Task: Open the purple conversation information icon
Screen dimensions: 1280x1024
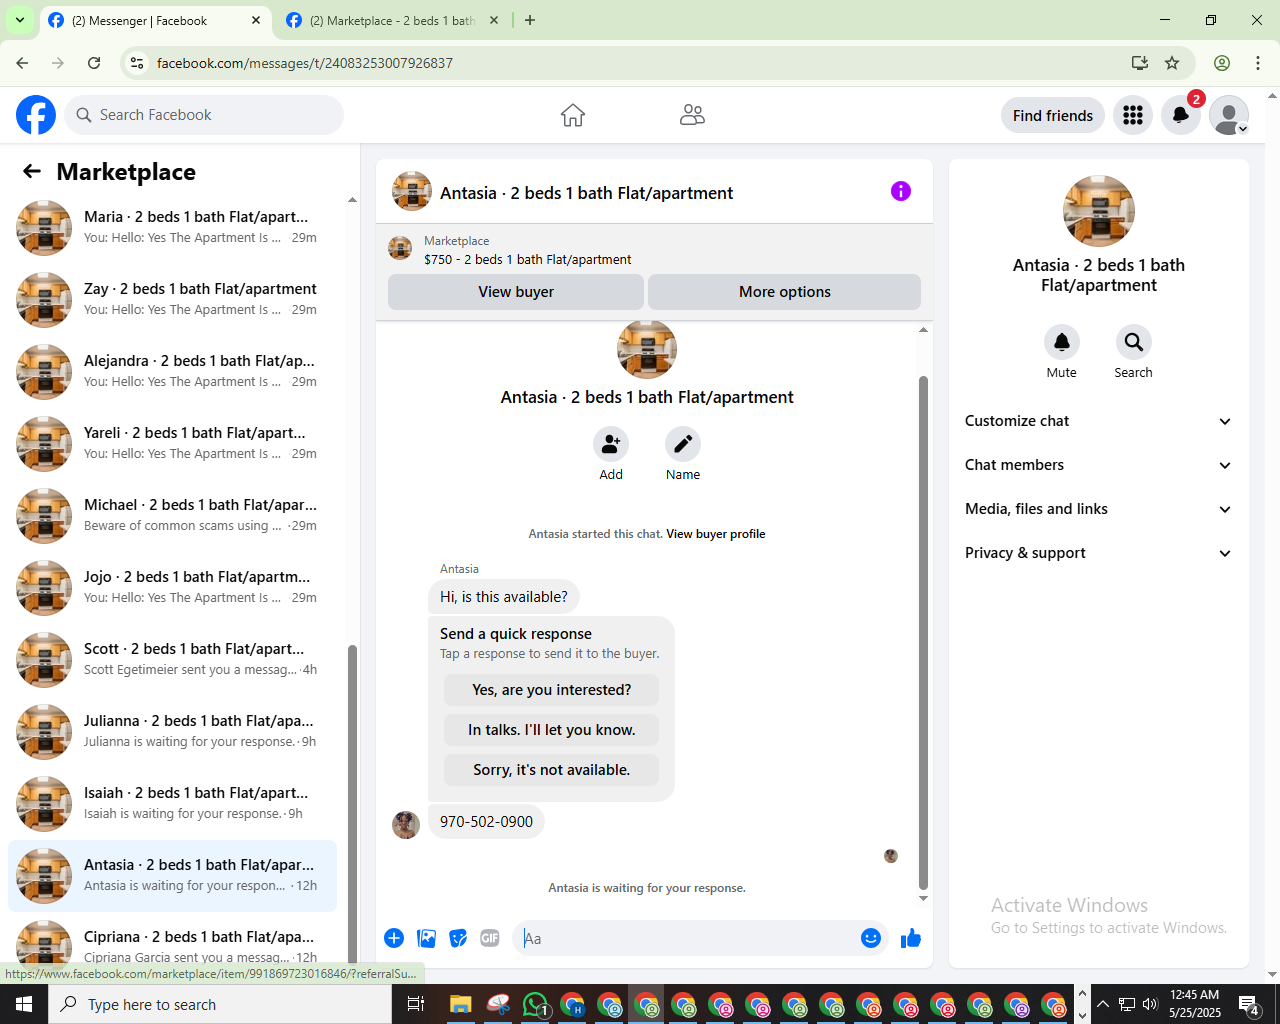Action: 901,191
